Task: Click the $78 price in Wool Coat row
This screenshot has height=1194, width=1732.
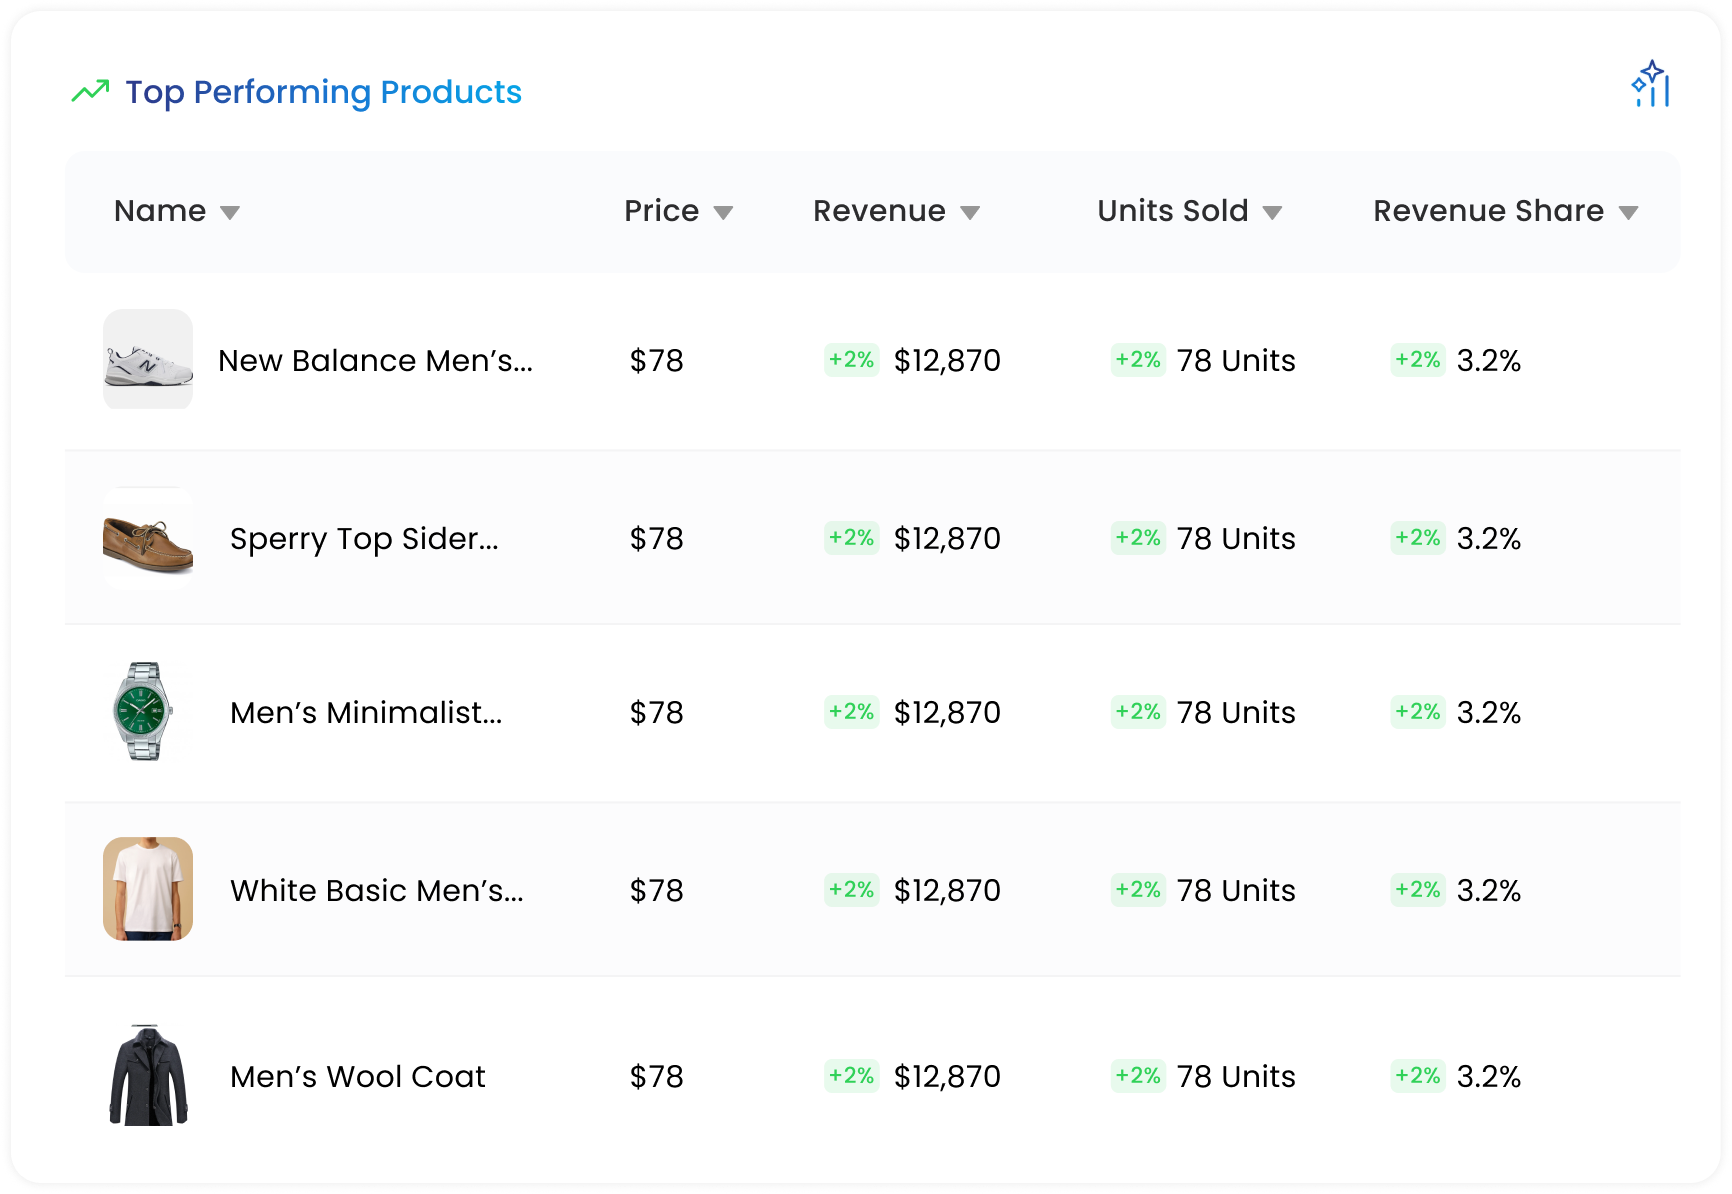Action: click(656, 1076)
